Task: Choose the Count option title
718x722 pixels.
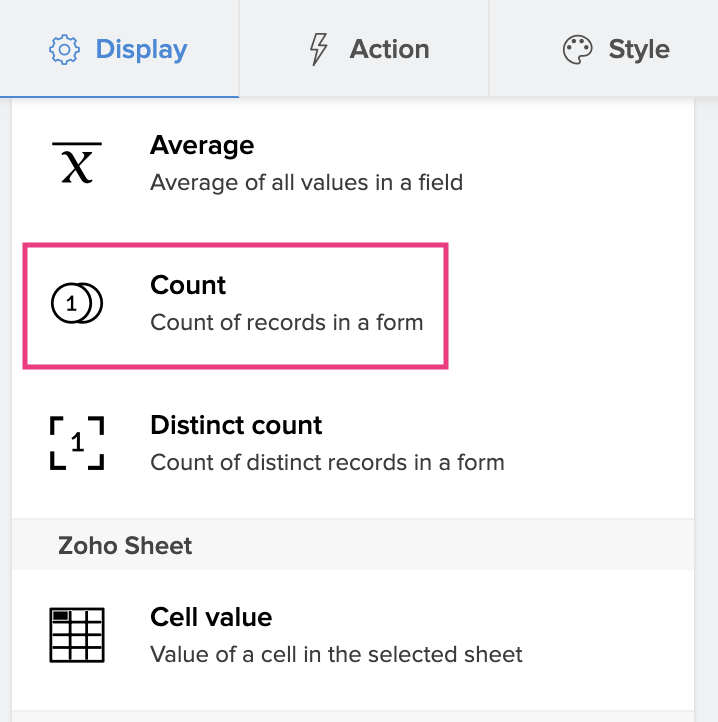Action: [188, 286]
